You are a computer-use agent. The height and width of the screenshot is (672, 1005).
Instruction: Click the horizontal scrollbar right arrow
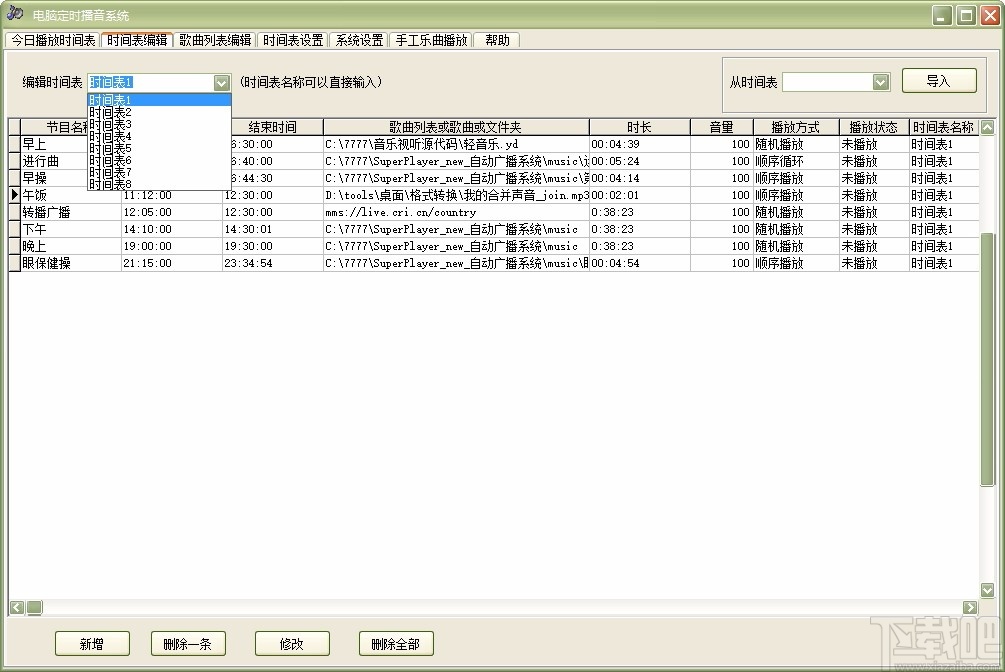970,607
